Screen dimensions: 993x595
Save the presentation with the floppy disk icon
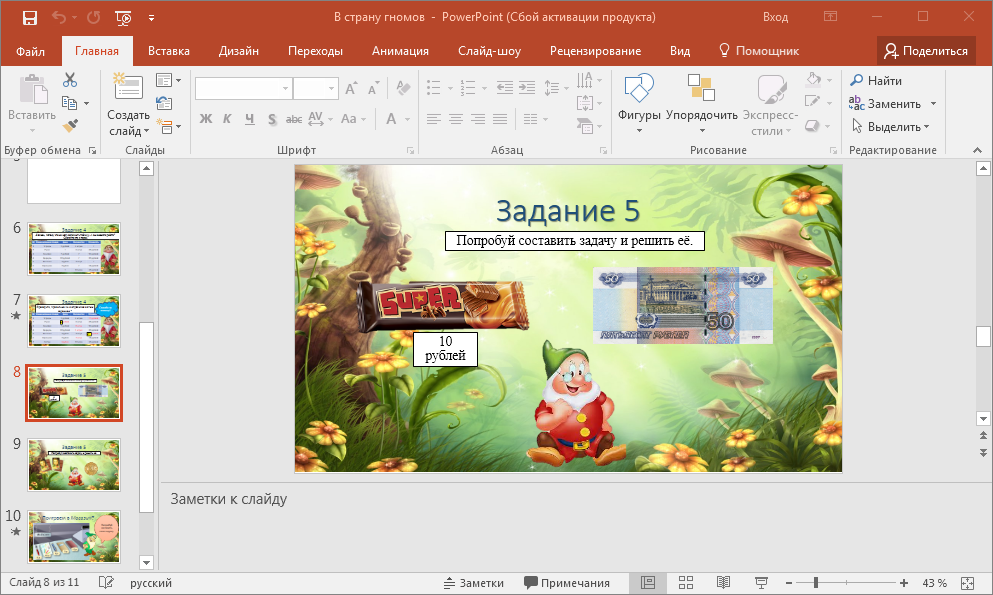tap(30, 18)
